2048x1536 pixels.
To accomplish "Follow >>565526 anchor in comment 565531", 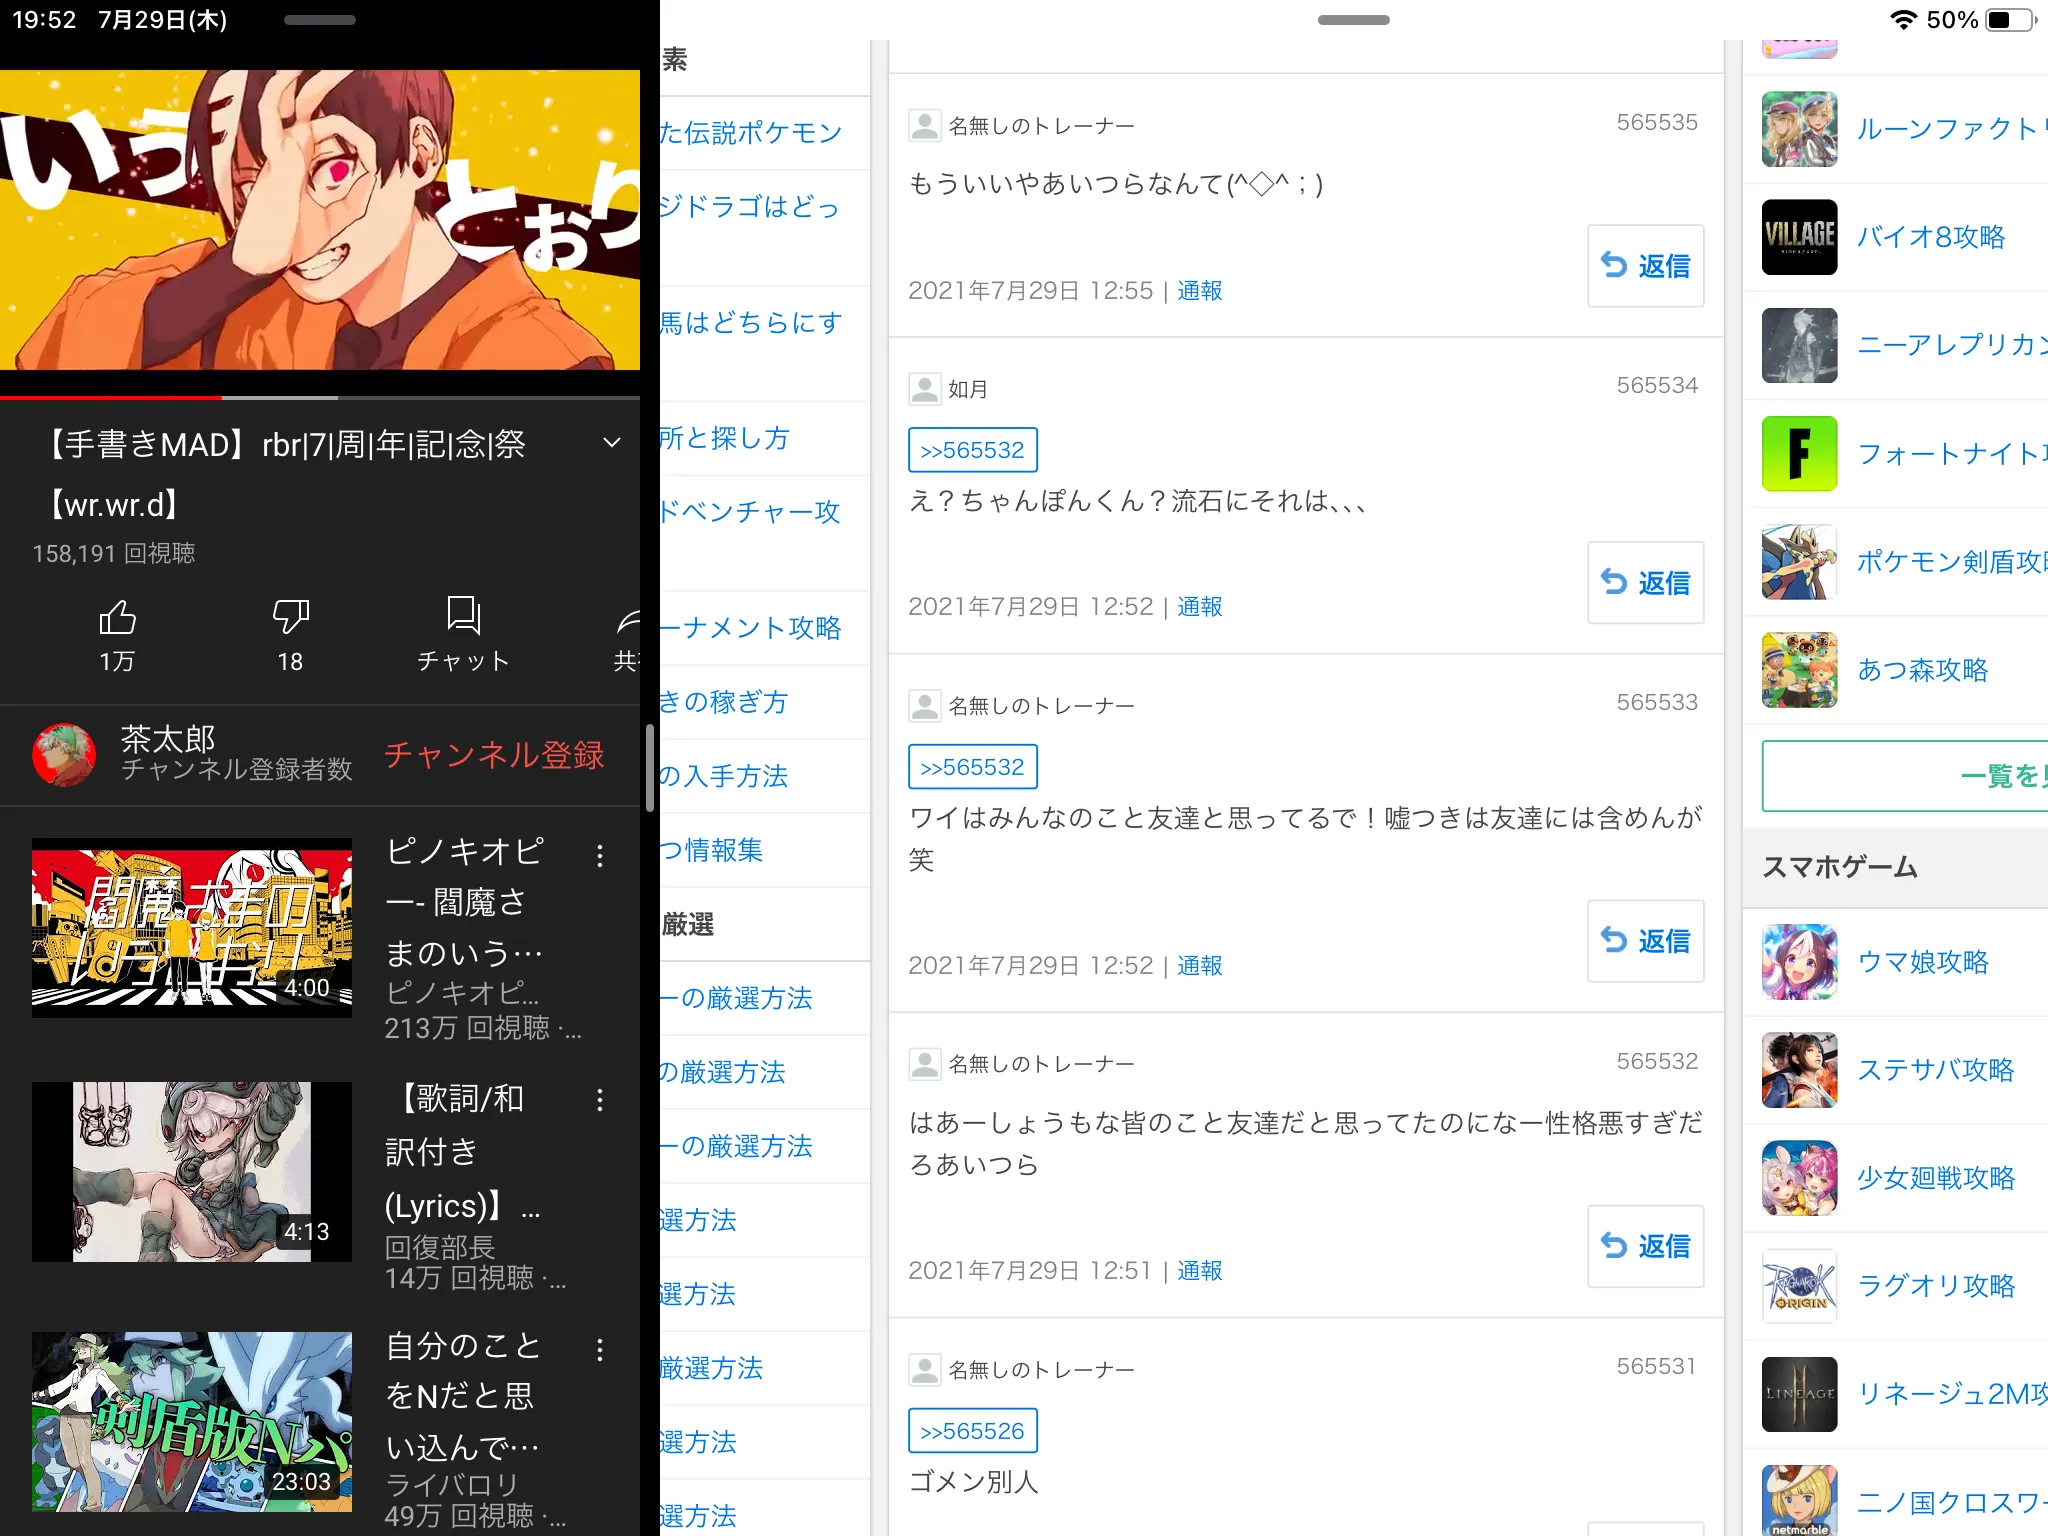I will 973,1431.
